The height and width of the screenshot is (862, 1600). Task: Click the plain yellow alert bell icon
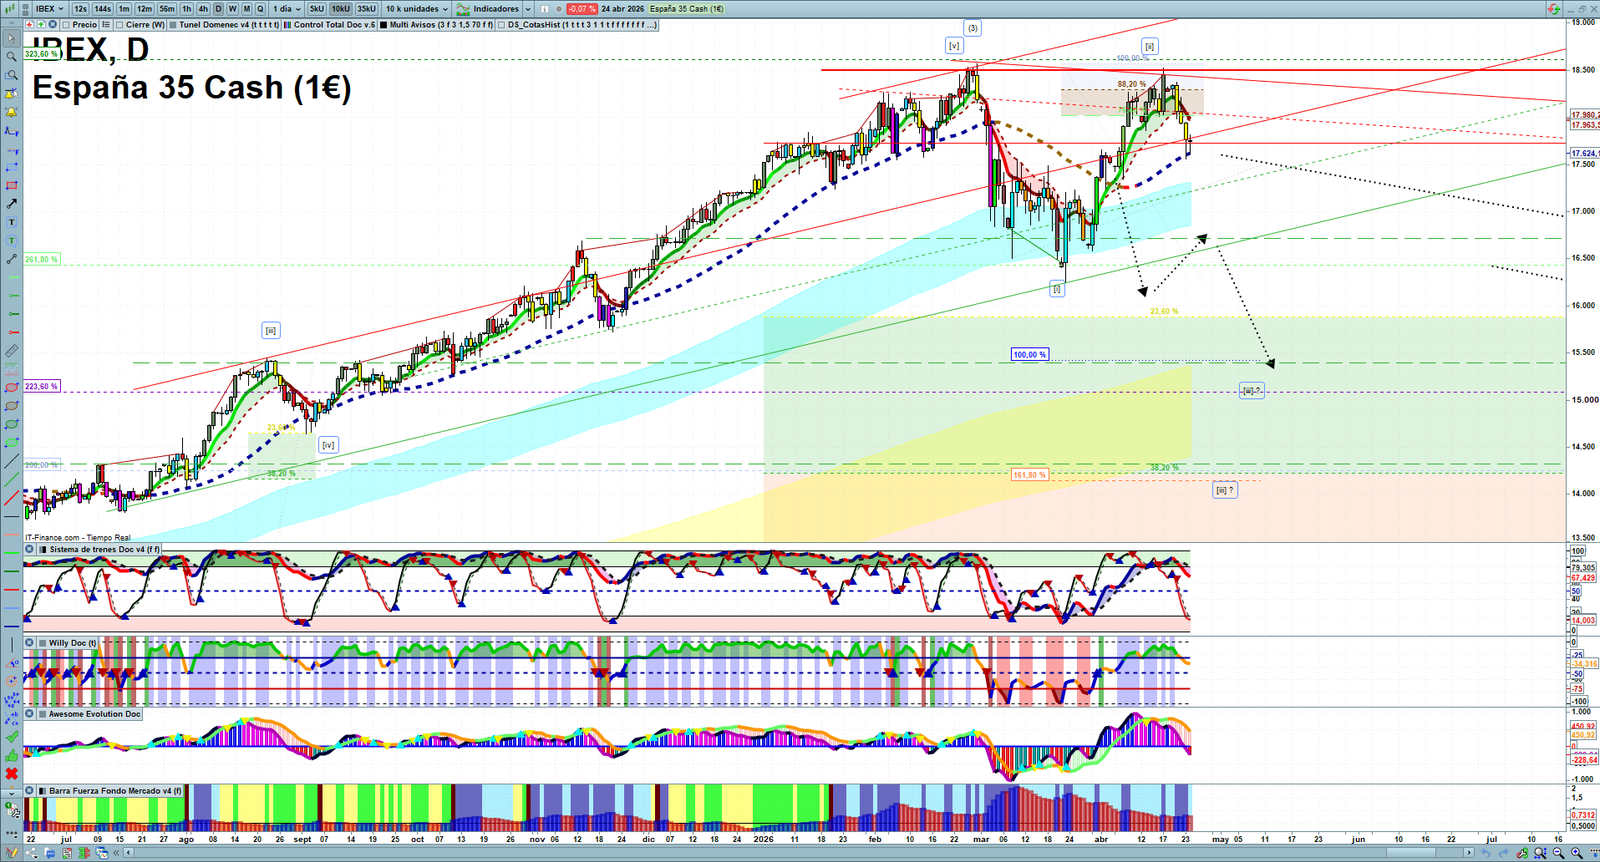tap(11, 112)
